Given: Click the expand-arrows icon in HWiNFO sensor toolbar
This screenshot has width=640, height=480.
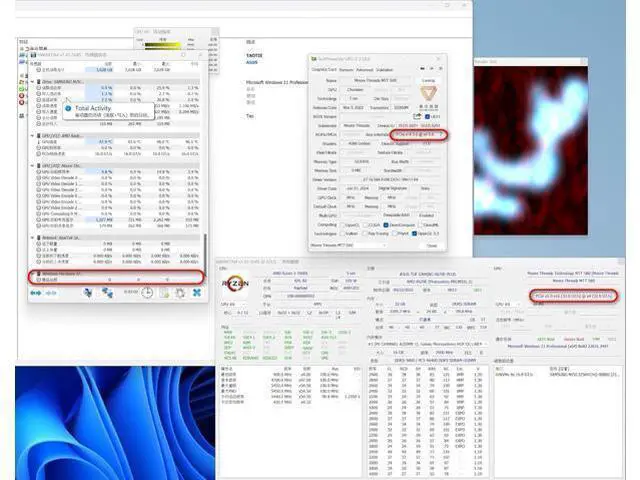Looking at the screenshot, I should pyautogui.click(x=36, y=293).
